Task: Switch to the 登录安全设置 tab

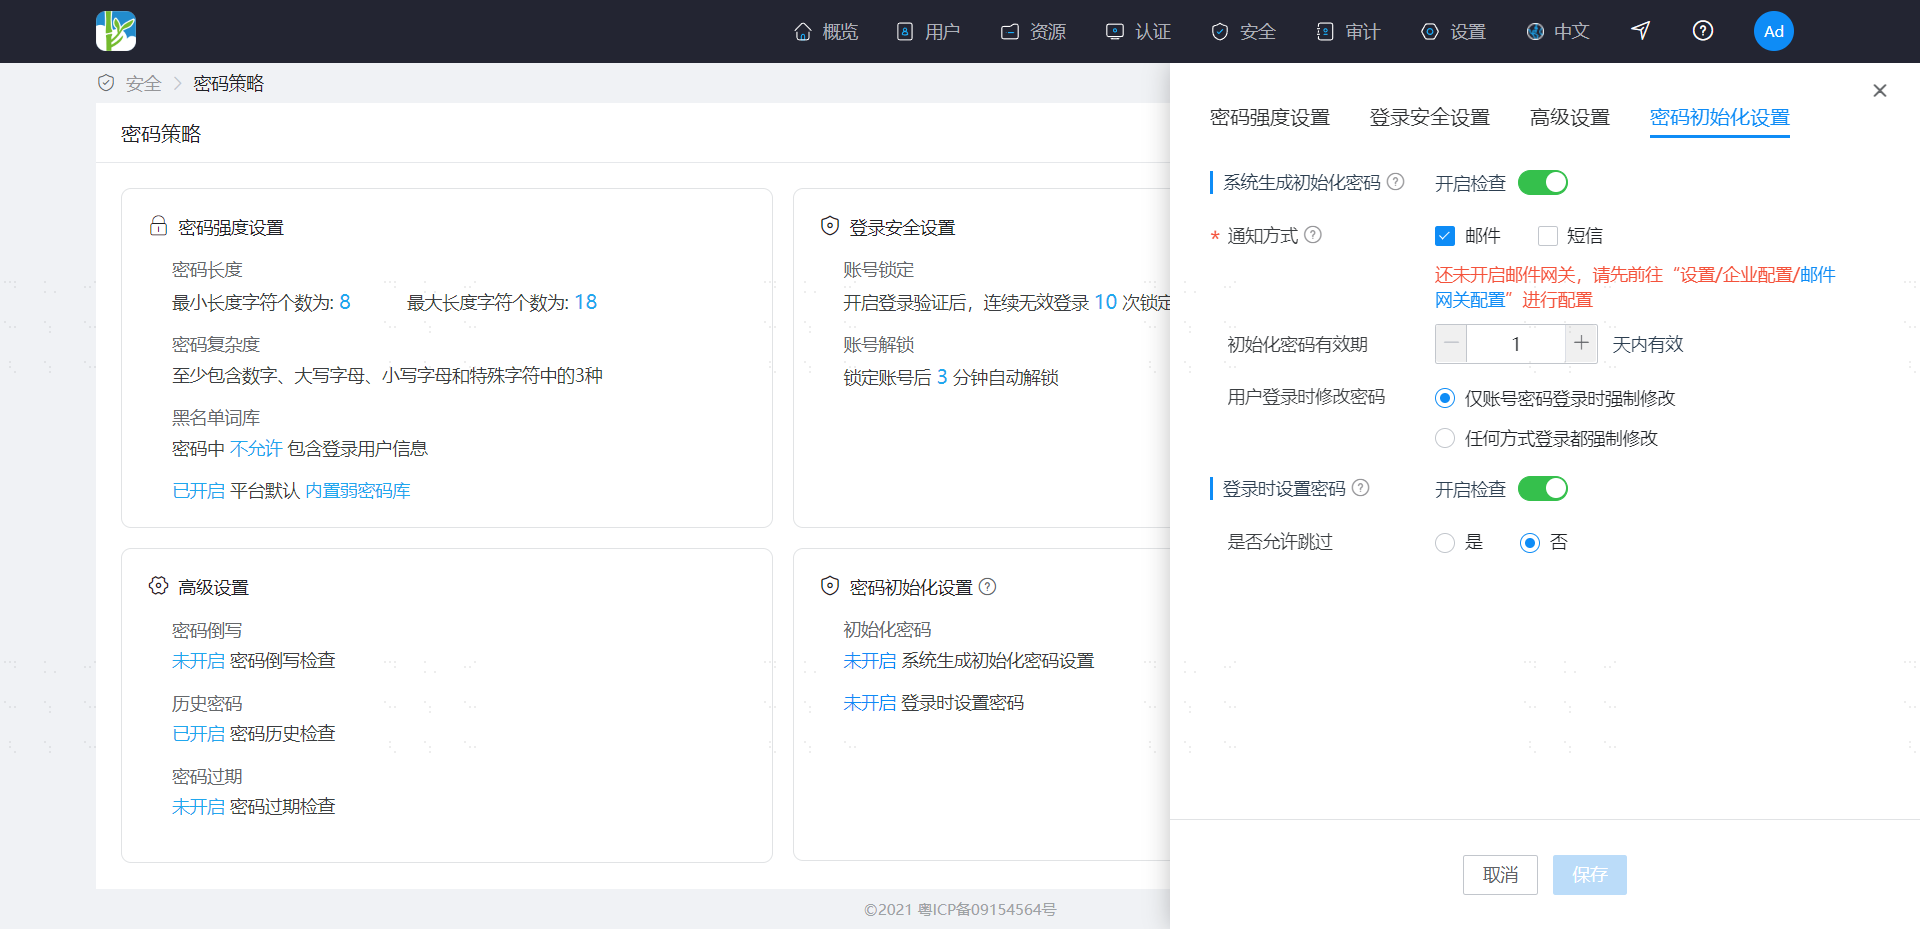Action: pyautogui.click(x=1429, y=118)
